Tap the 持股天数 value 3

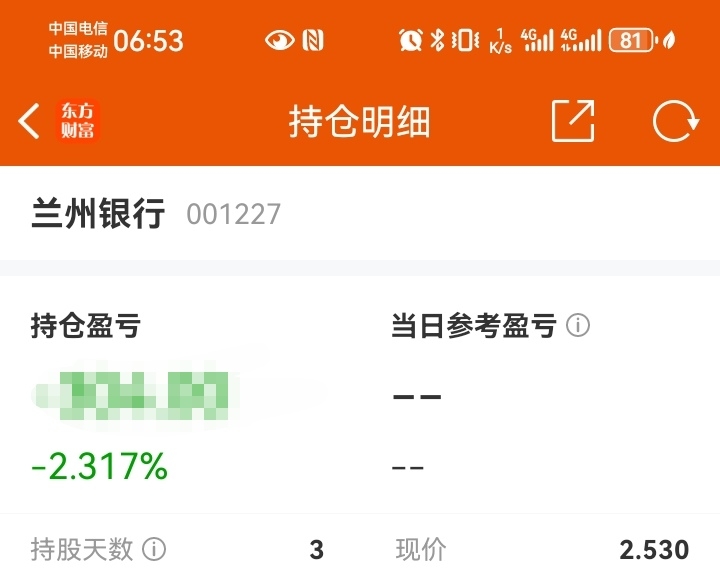pos(316,550)
